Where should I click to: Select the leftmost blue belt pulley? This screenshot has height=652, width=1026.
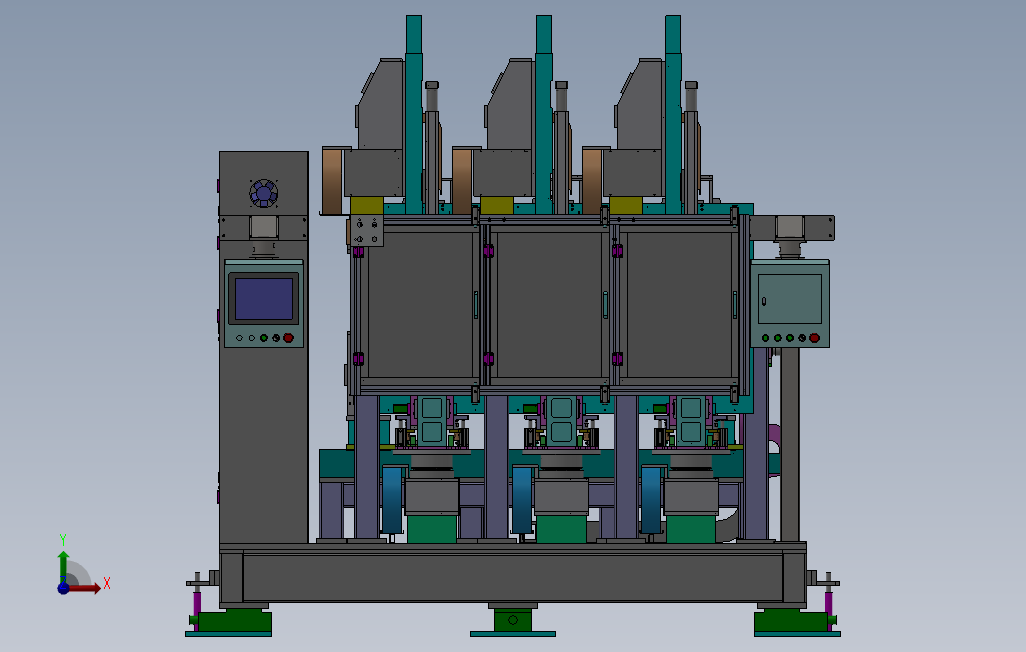393,499
